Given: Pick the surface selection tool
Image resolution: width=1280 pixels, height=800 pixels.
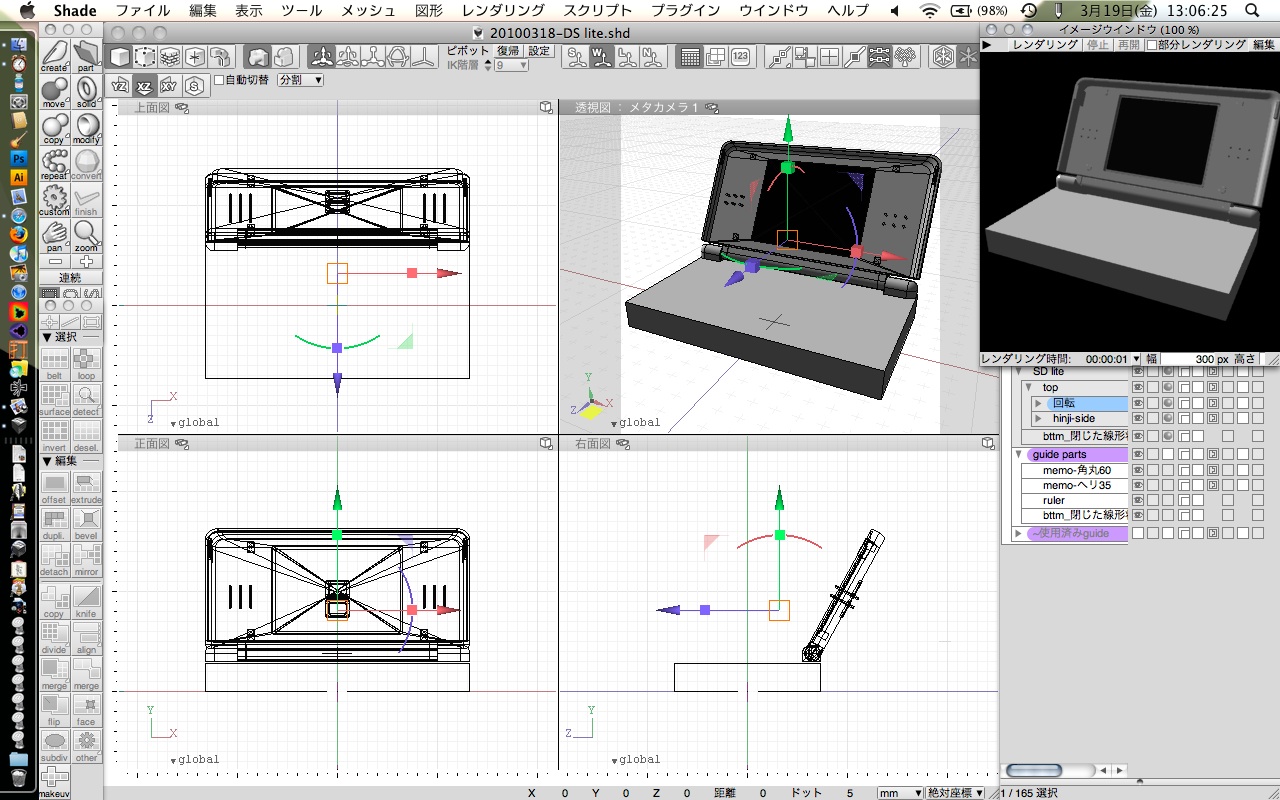Looking at the screenshot, I should pyautogui.click(x=55, y=400).
